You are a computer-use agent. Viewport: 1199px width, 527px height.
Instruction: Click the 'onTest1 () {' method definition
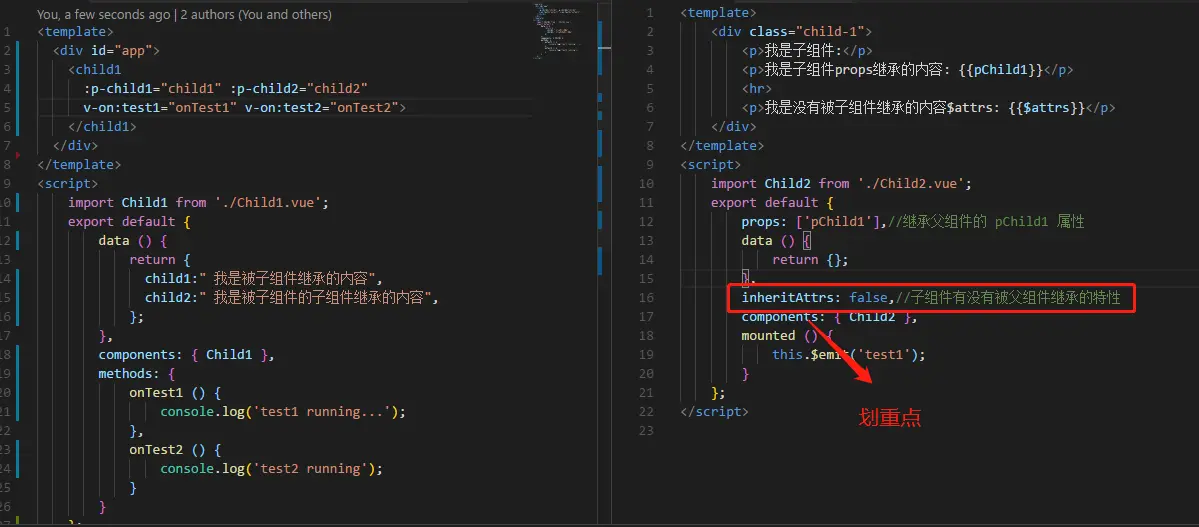(175, 392)
